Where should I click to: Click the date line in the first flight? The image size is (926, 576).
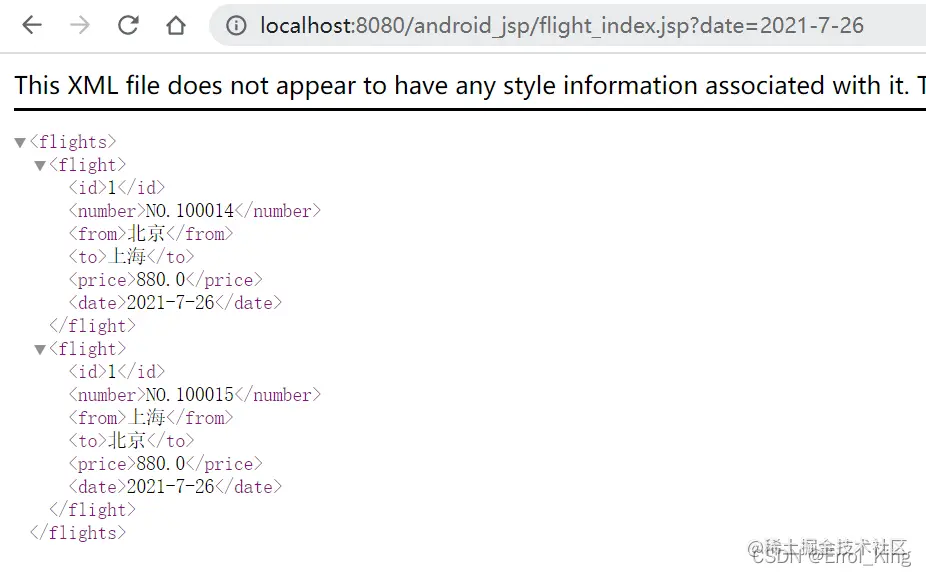tap(175, 303)
